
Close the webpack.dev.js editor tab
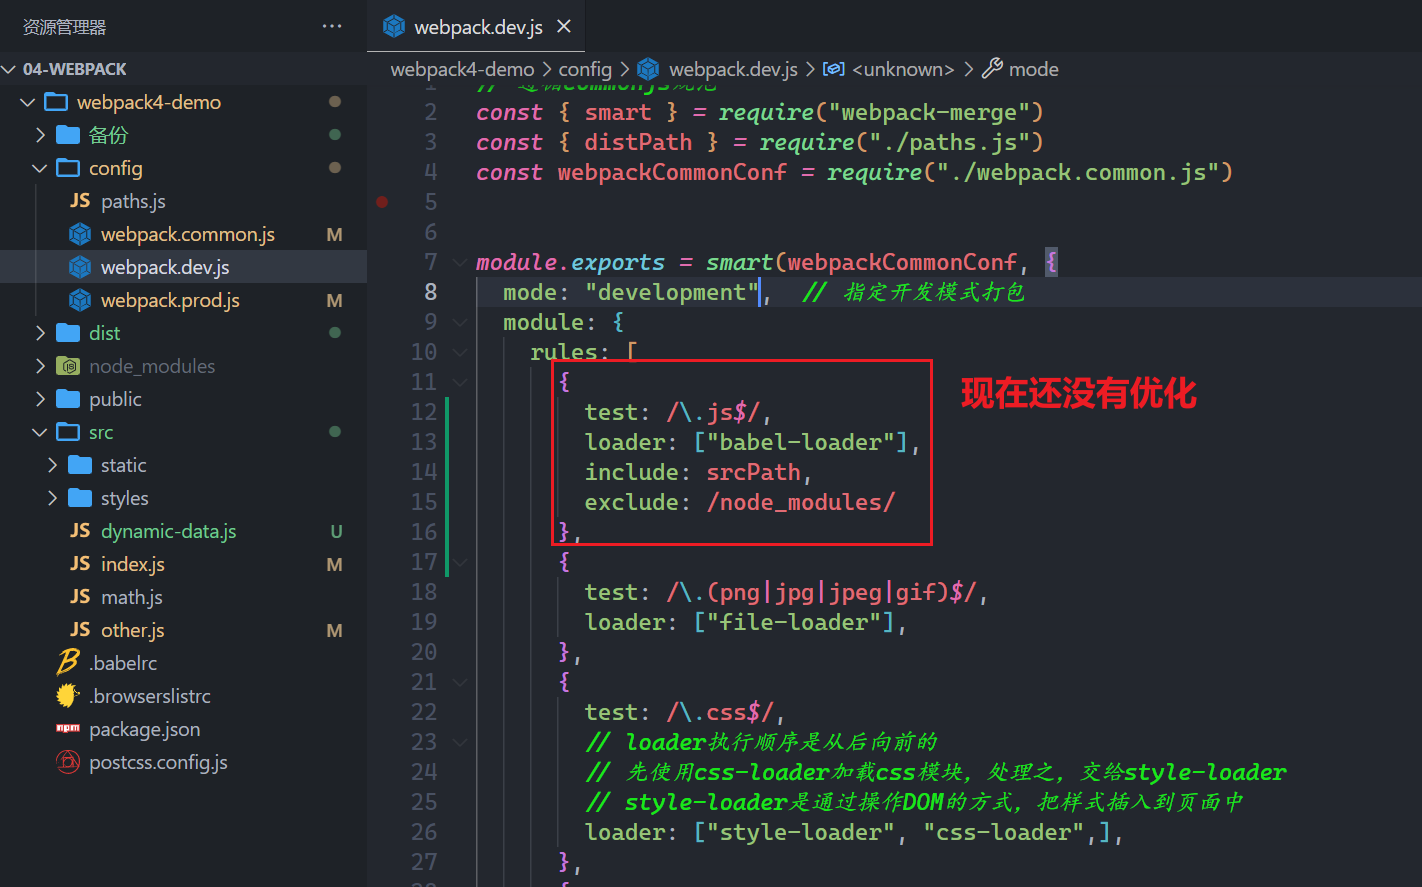pyautogui.click(x=564, y=27)
